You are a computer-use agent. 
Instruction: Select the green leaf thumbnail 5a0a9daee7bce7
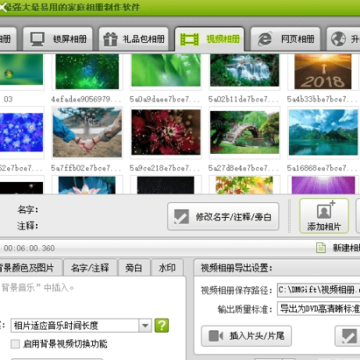(166, 71)
